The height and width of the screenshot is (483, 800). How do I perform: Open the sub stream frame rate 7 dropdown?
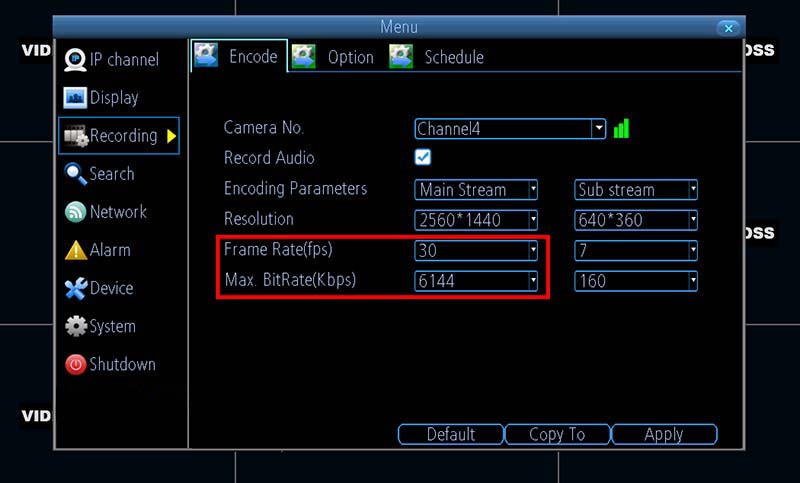636,250
